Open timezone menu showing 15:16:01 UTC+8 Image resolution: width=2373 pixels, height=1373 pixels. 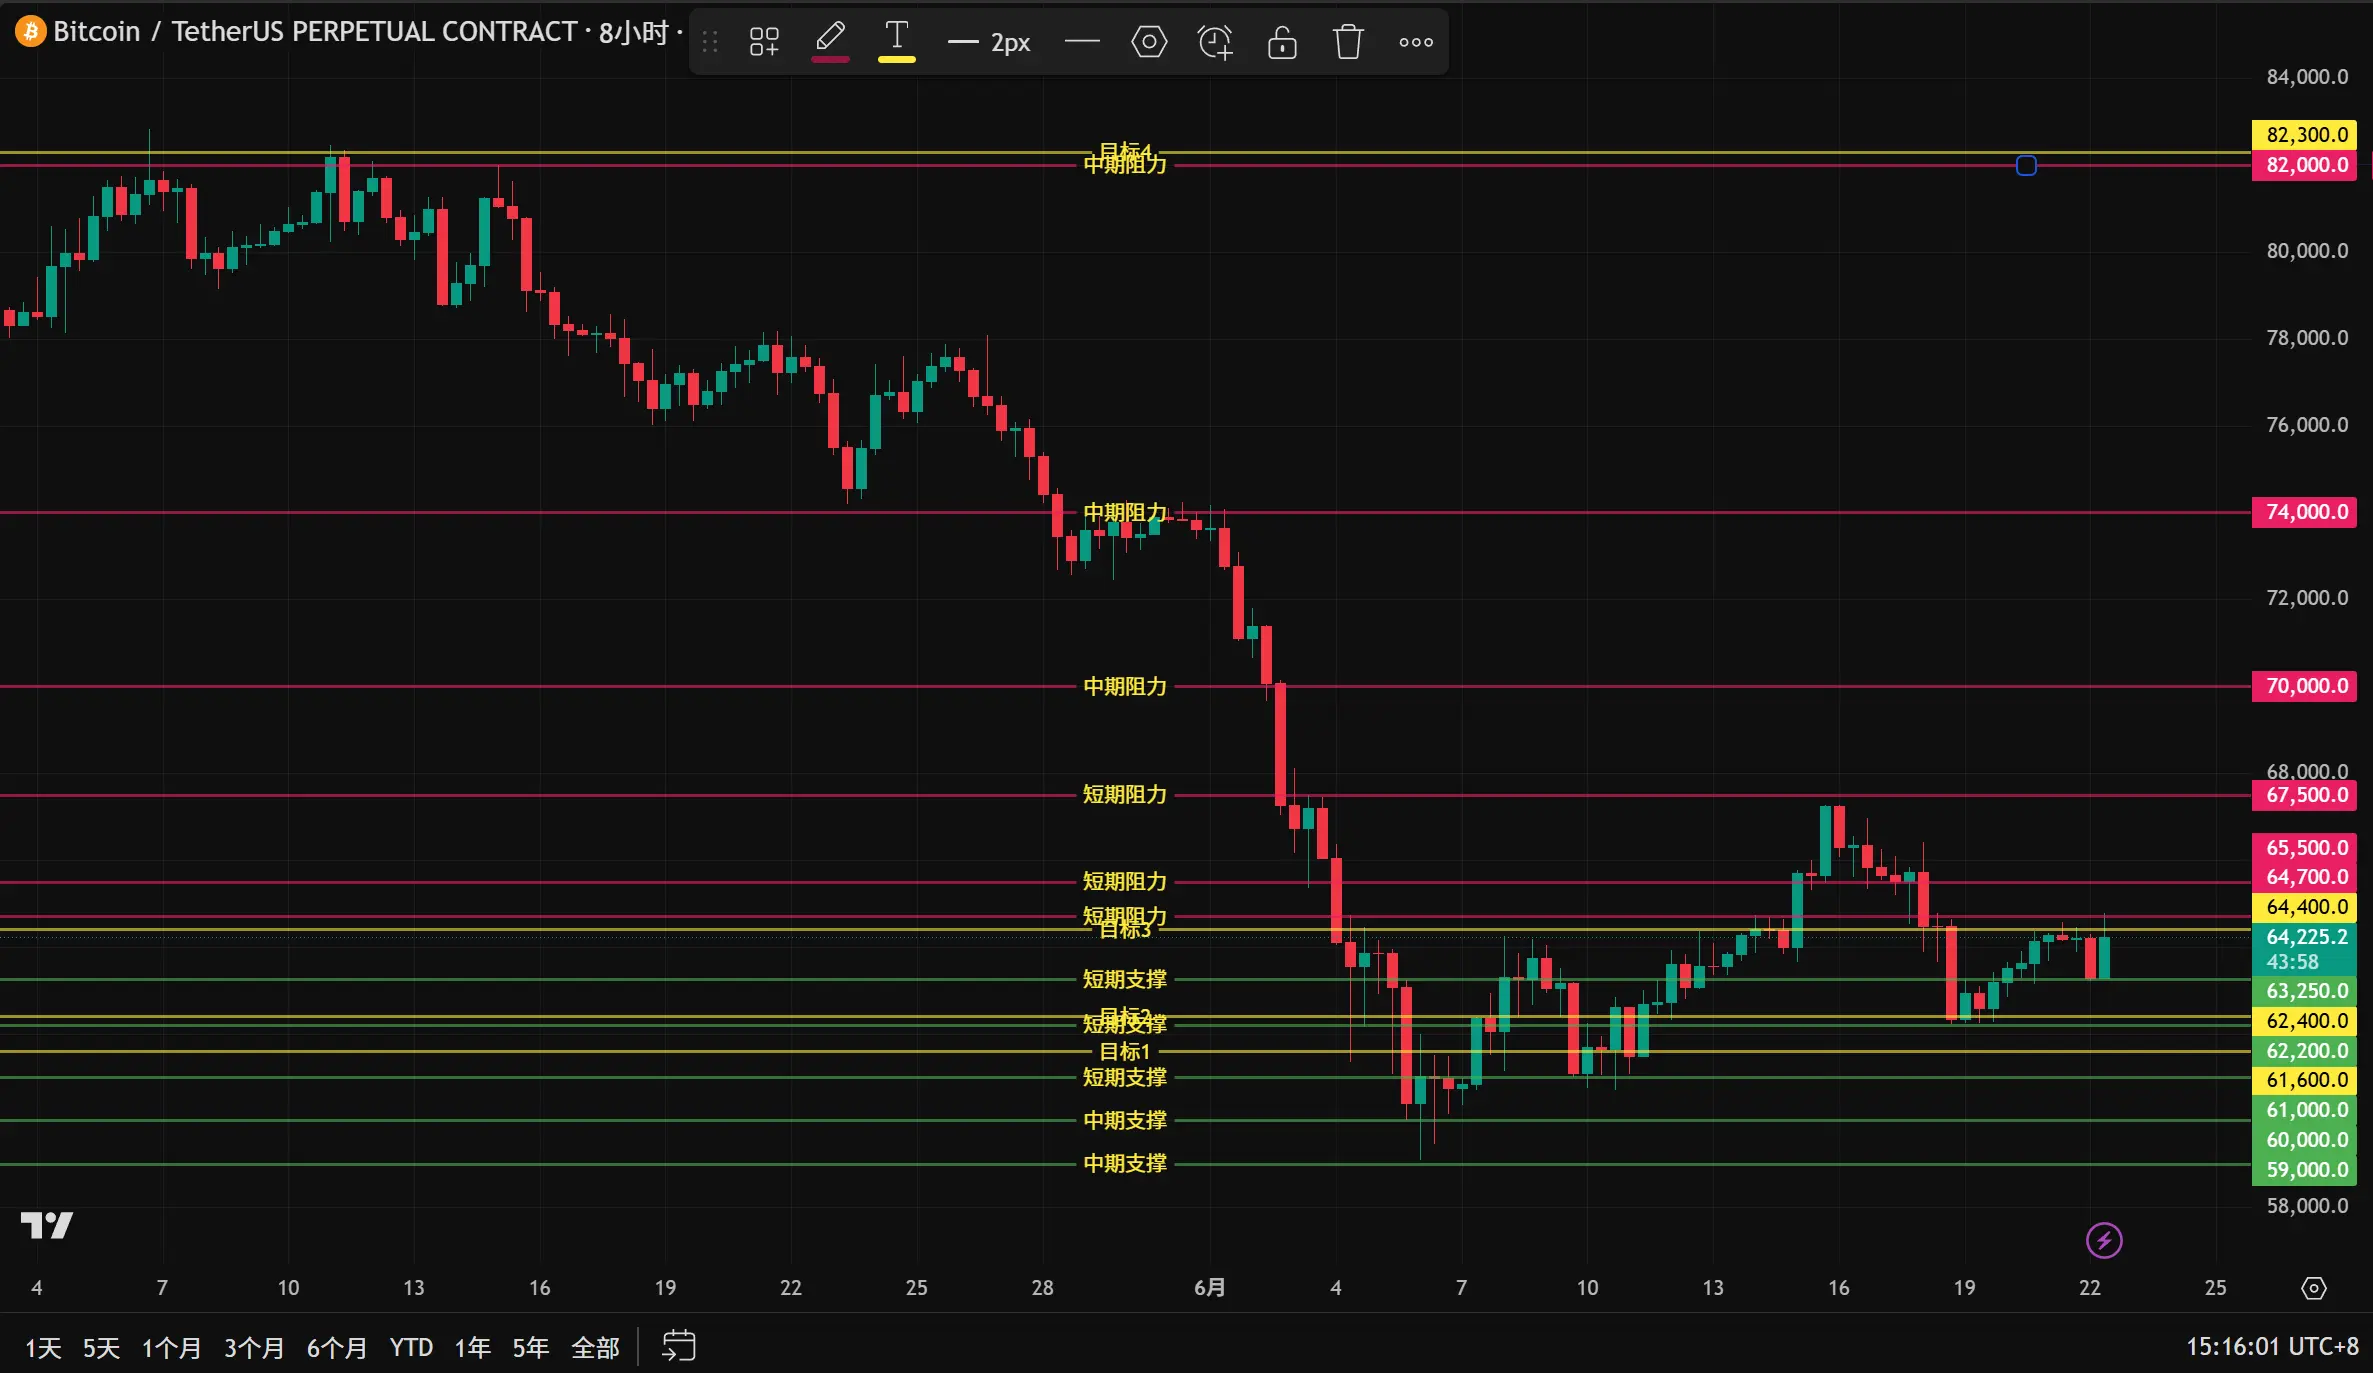(x=2272, y=1347)
